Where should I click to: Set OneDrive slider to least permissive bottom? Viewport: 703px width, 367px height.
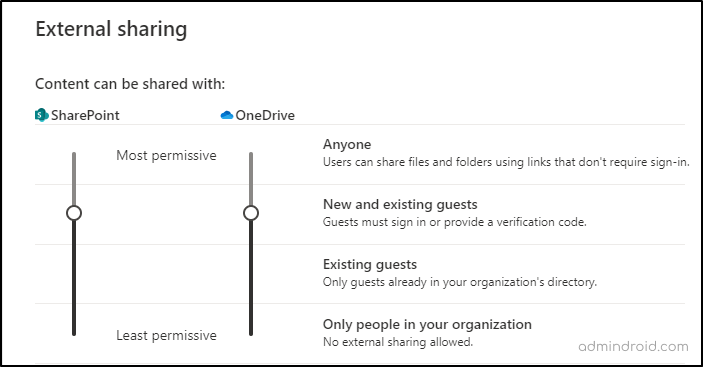(251, 333)
